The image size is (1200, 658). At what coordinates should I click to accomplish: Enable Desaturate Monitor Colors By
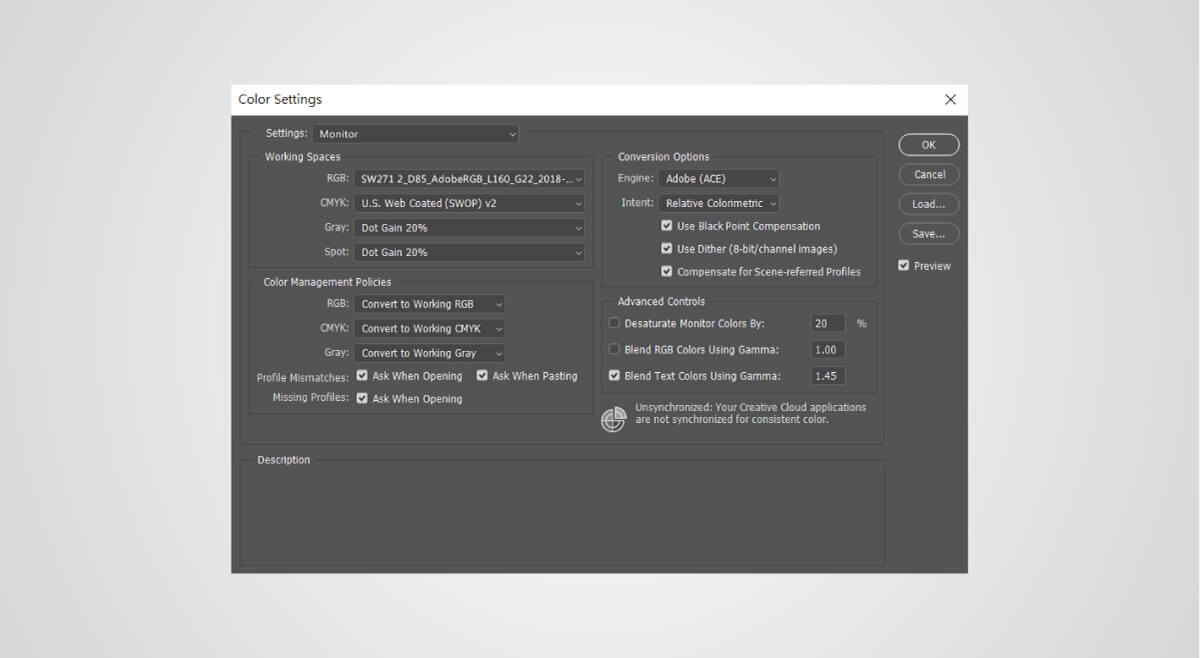click(x=615, y=322)
